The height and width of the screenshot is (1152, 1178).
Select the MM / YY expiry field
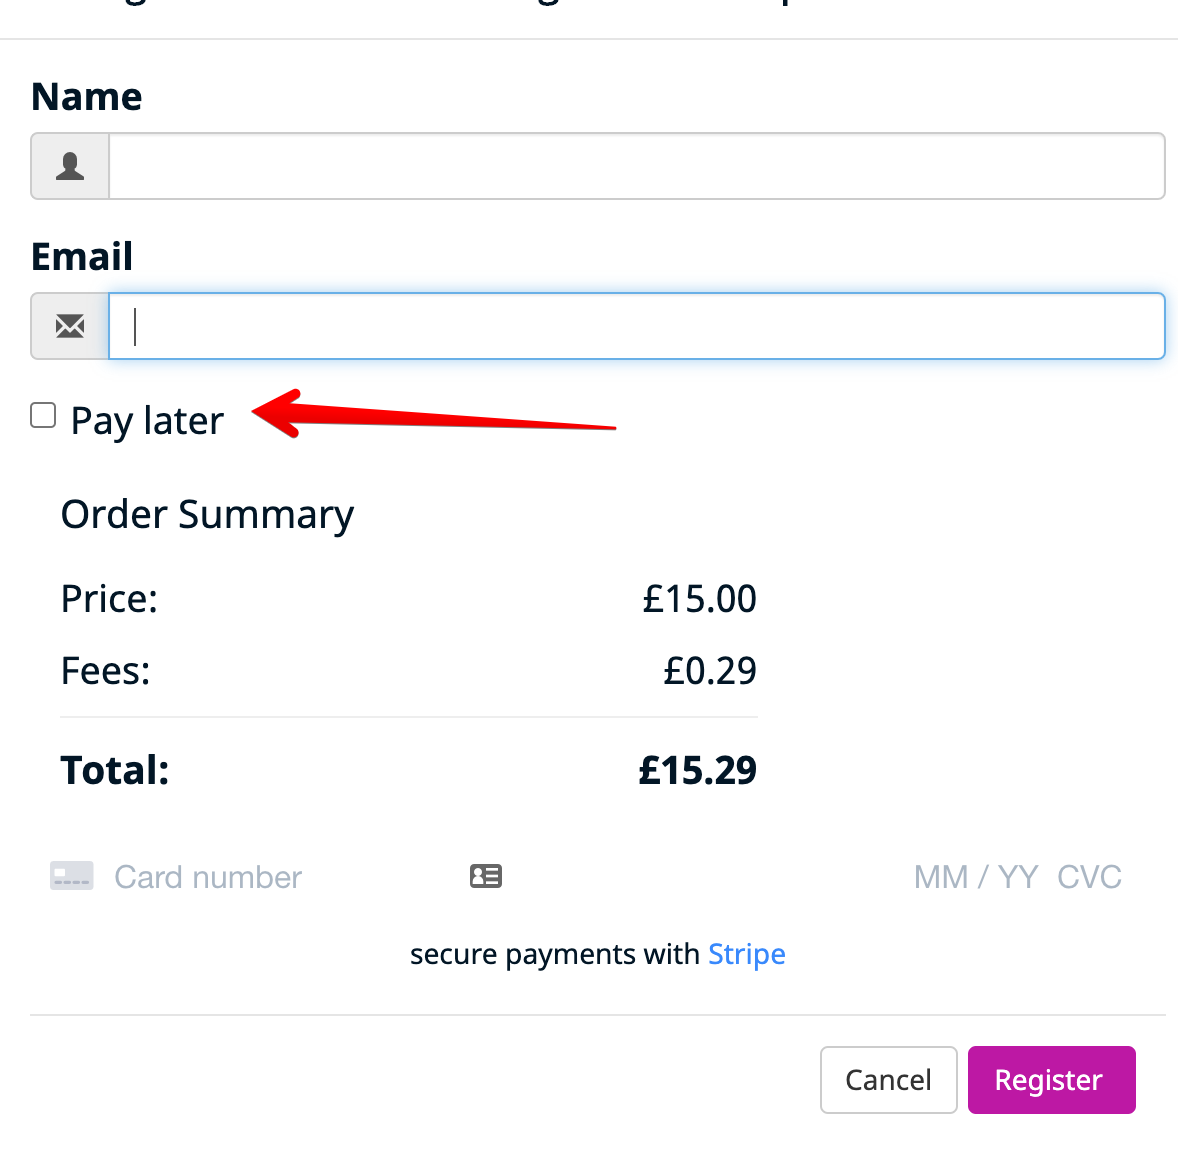pyautogui.click(x=976, y=877)
